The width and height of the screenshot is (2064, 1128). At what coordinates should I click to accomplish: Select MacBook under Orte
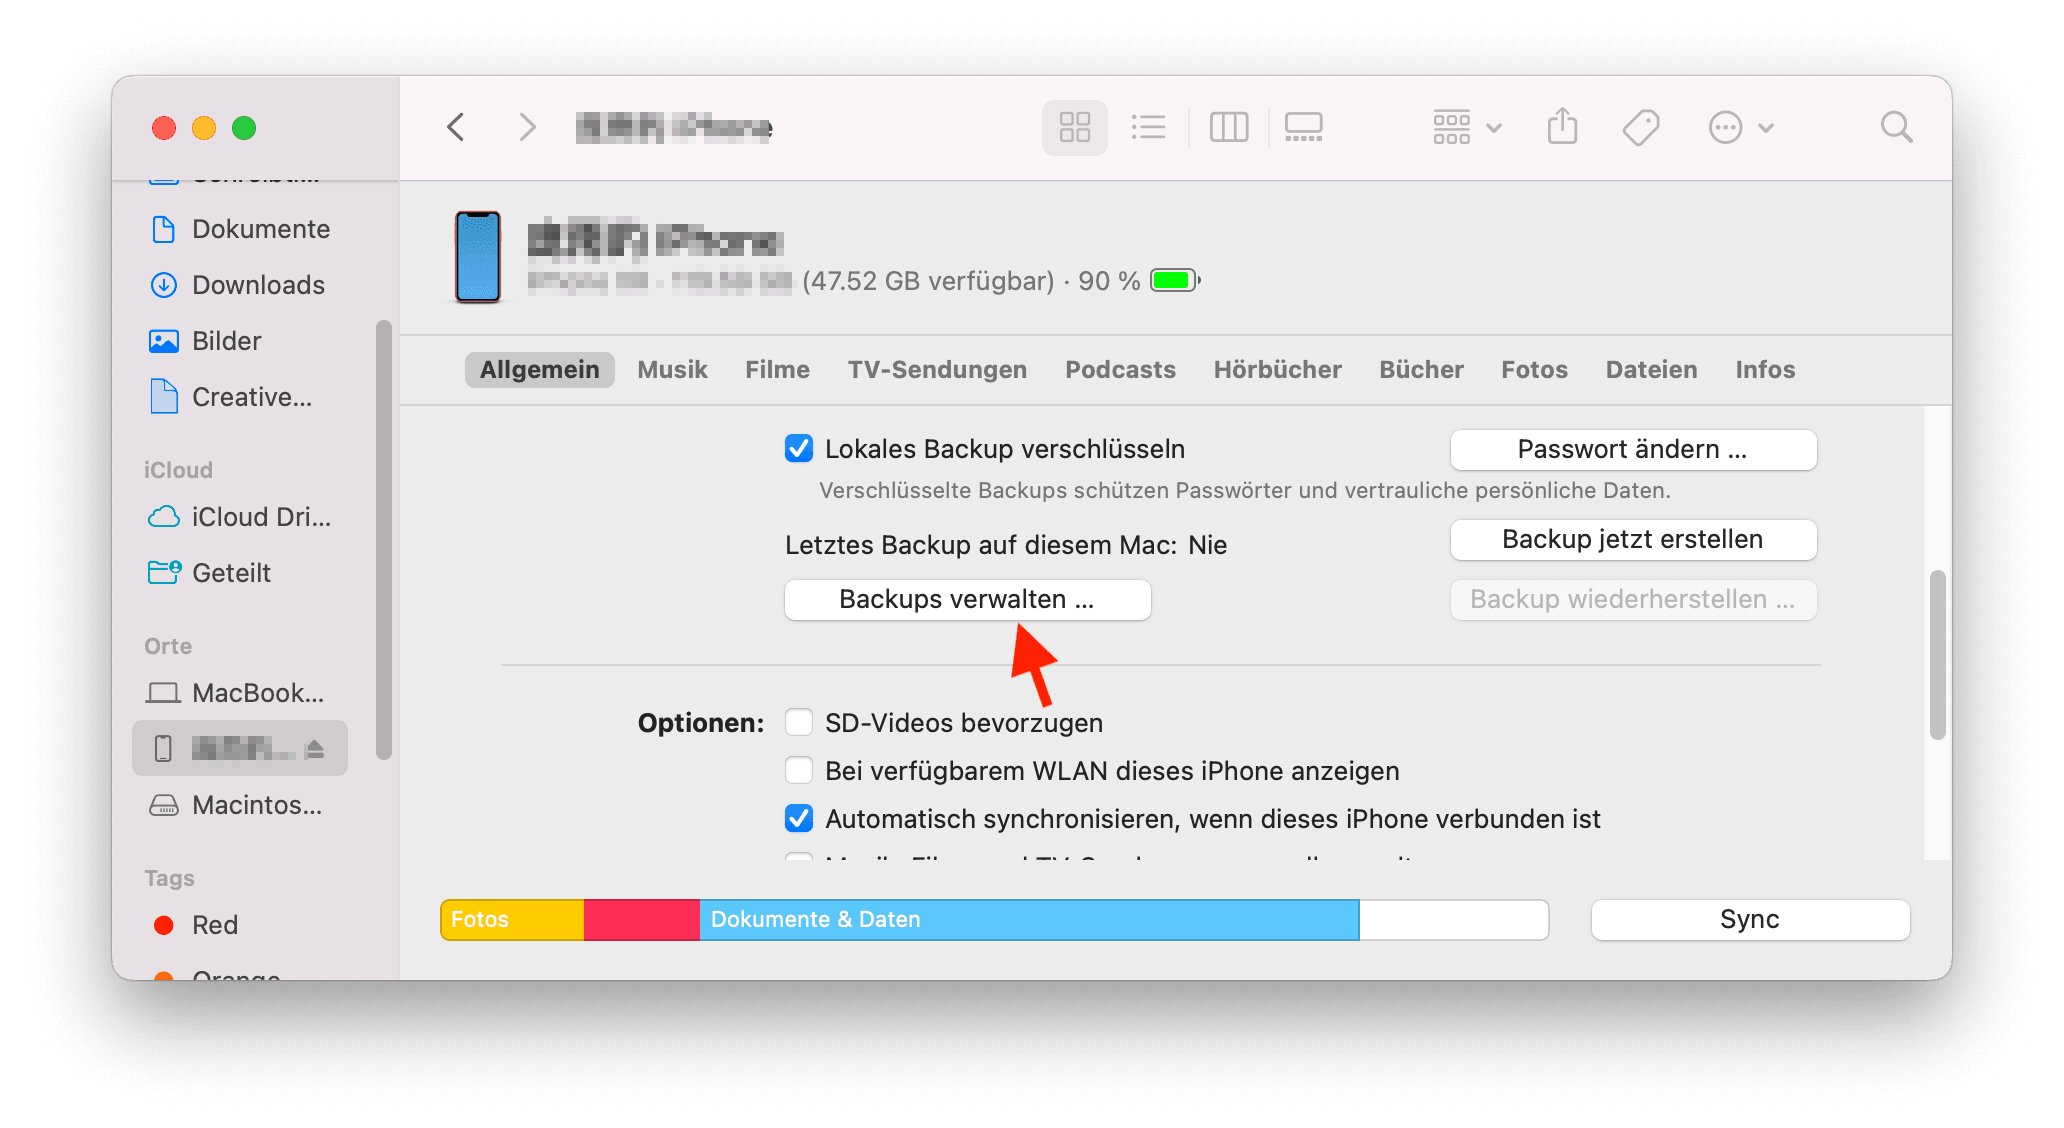[240, 693]
